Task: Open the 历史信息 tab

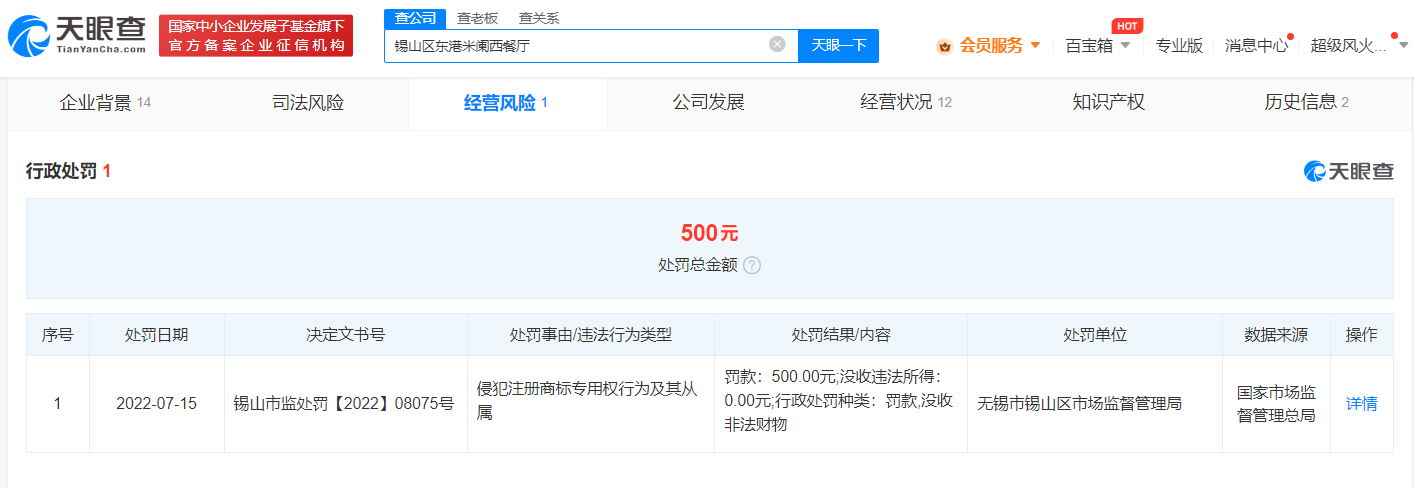Action: [x=1306, y=102]
